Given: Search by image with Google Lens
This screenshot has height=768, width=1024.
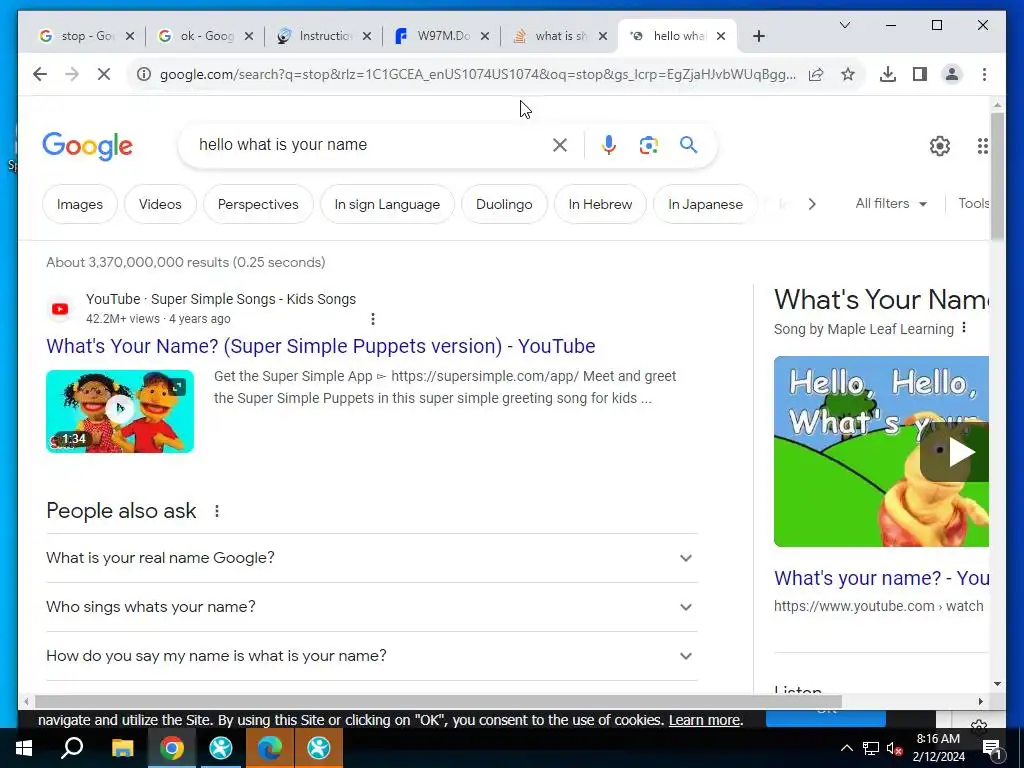Looking at the screenshot, I should pyautogui.click(x=648, y=144).
